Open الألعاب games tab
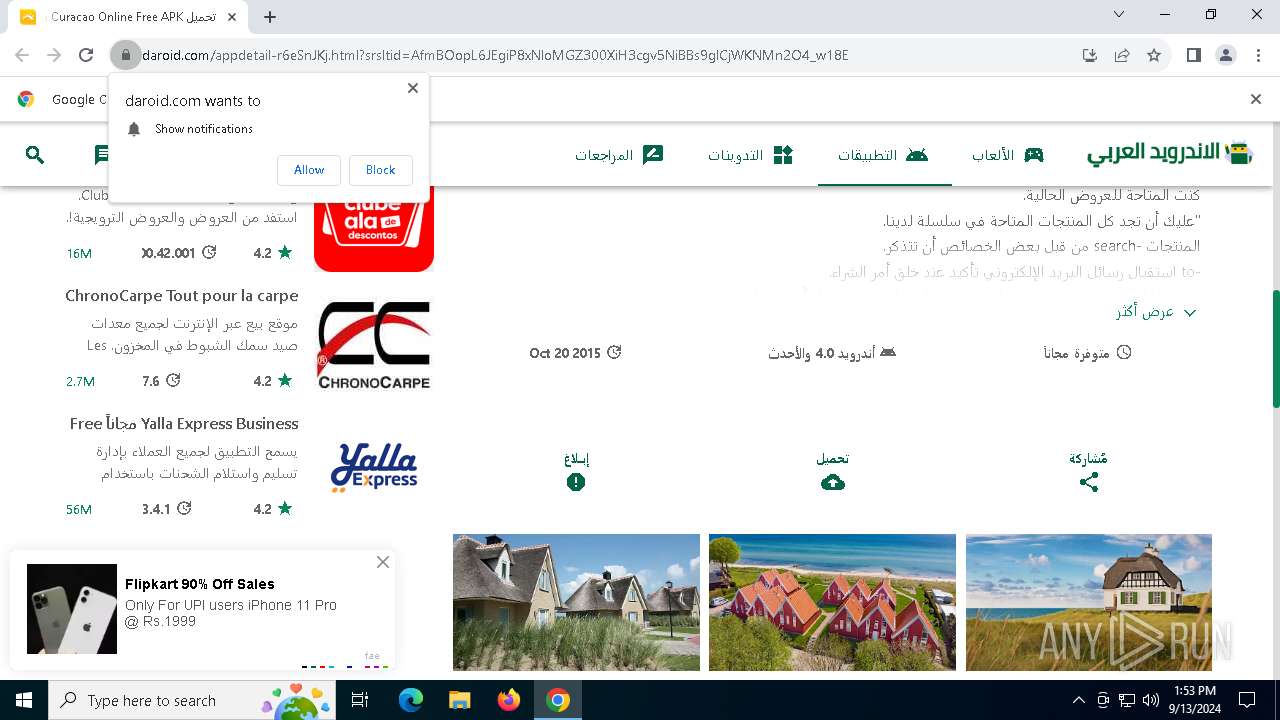The image size is (1280, 720). pos(1008,155)
